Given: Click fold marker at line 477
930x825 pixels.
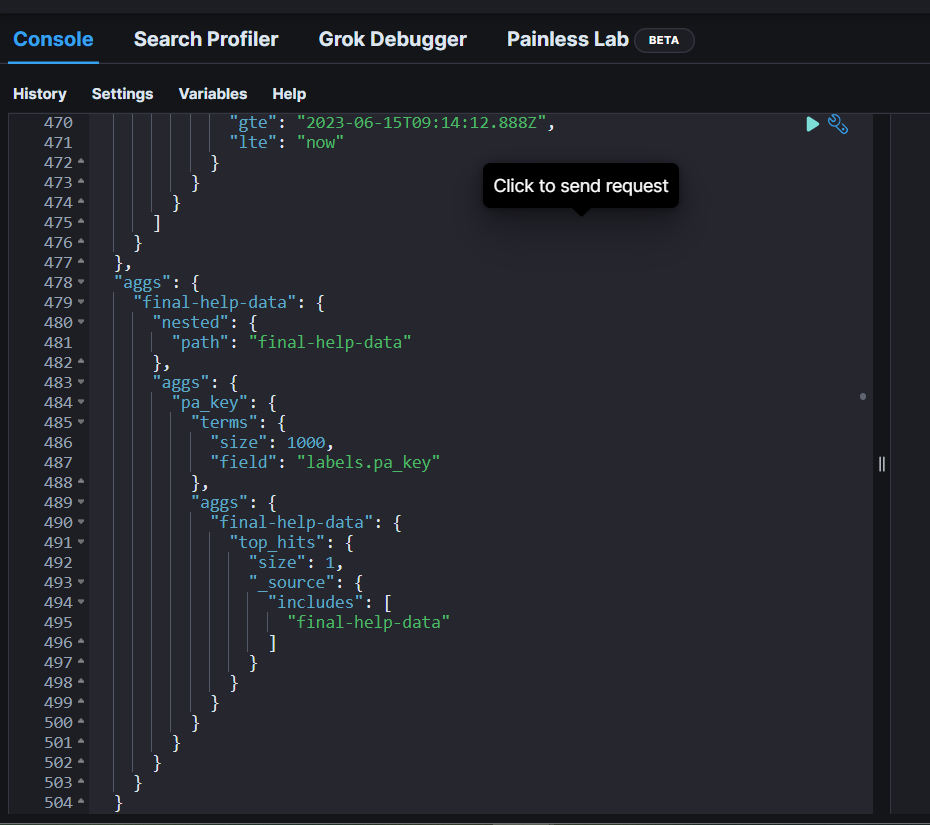Looking at the screenshot, I should tap(81, 261).
